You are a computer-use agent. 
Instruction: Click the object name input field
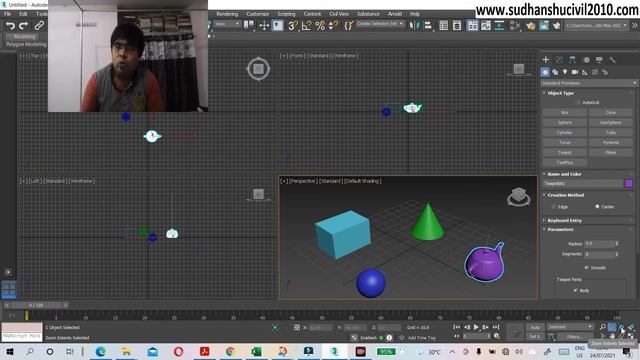(582, 184)
